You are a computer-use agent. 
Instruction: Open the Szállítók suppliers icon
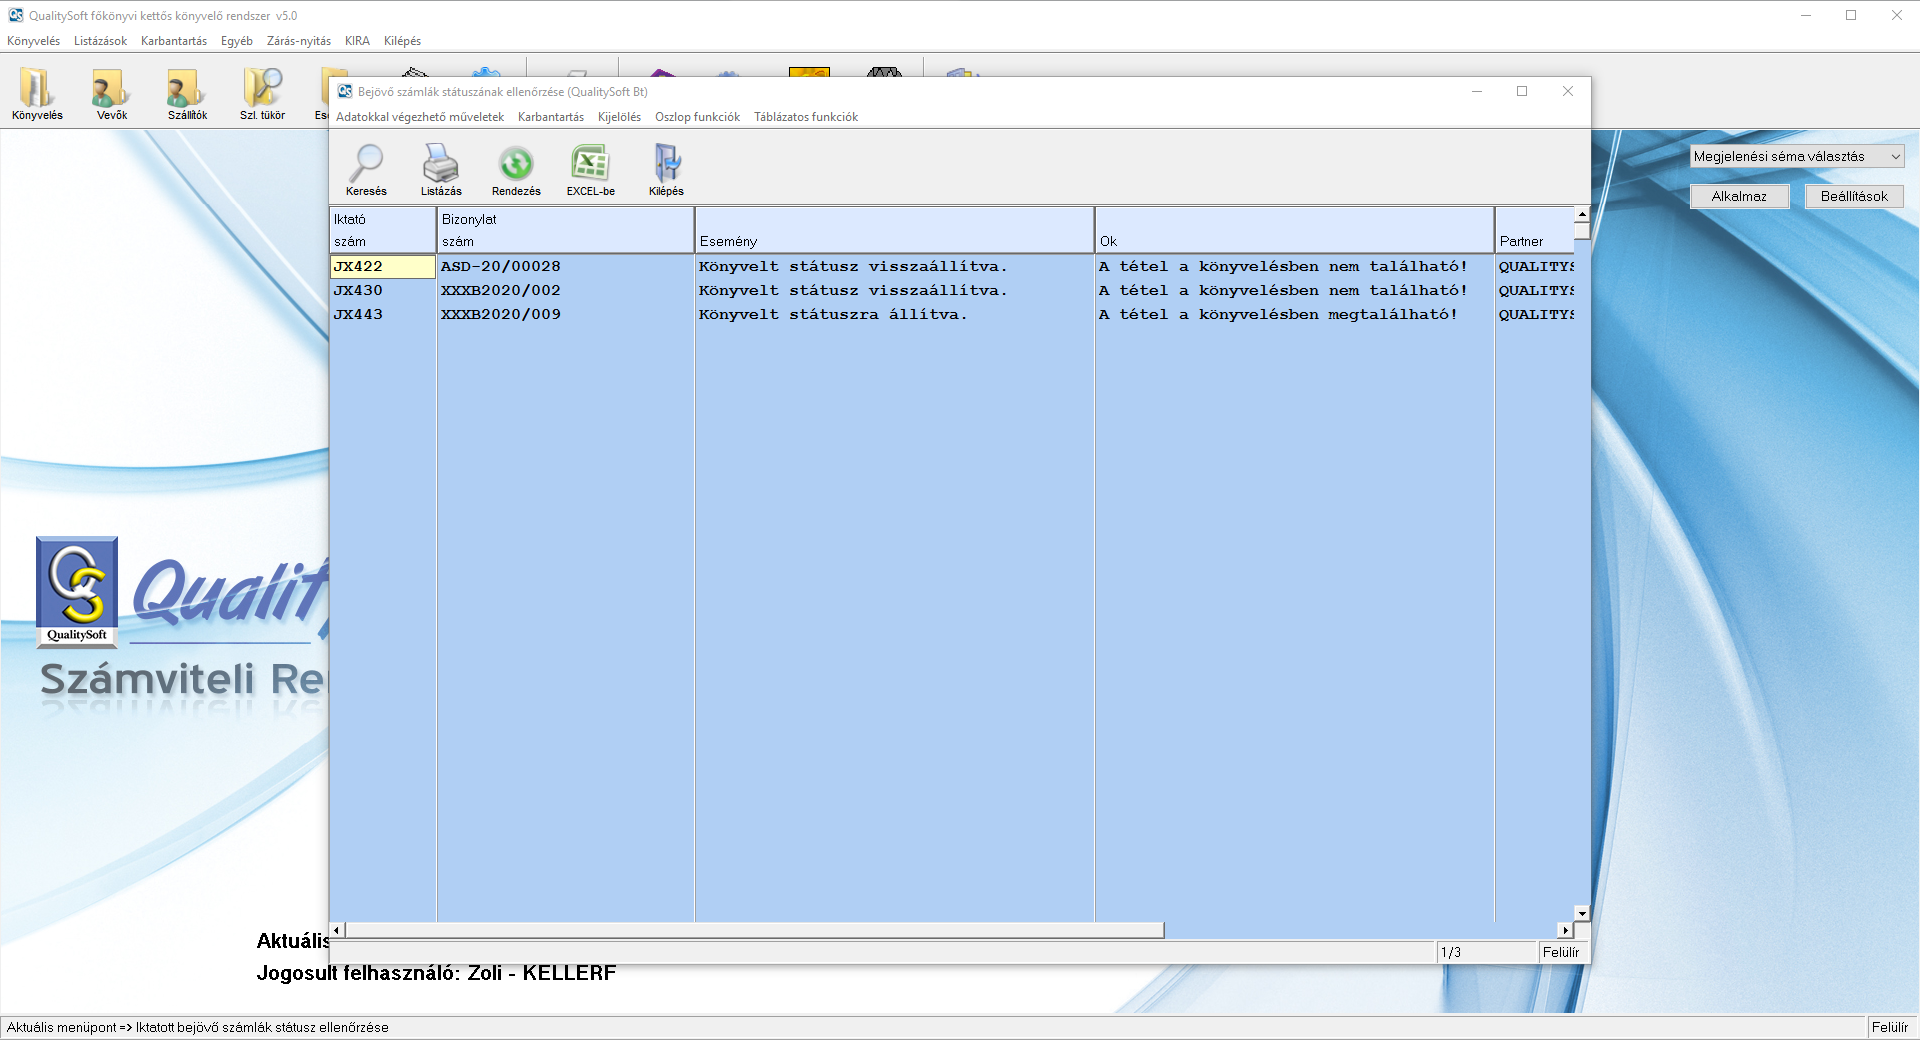(x=187, y=93)
